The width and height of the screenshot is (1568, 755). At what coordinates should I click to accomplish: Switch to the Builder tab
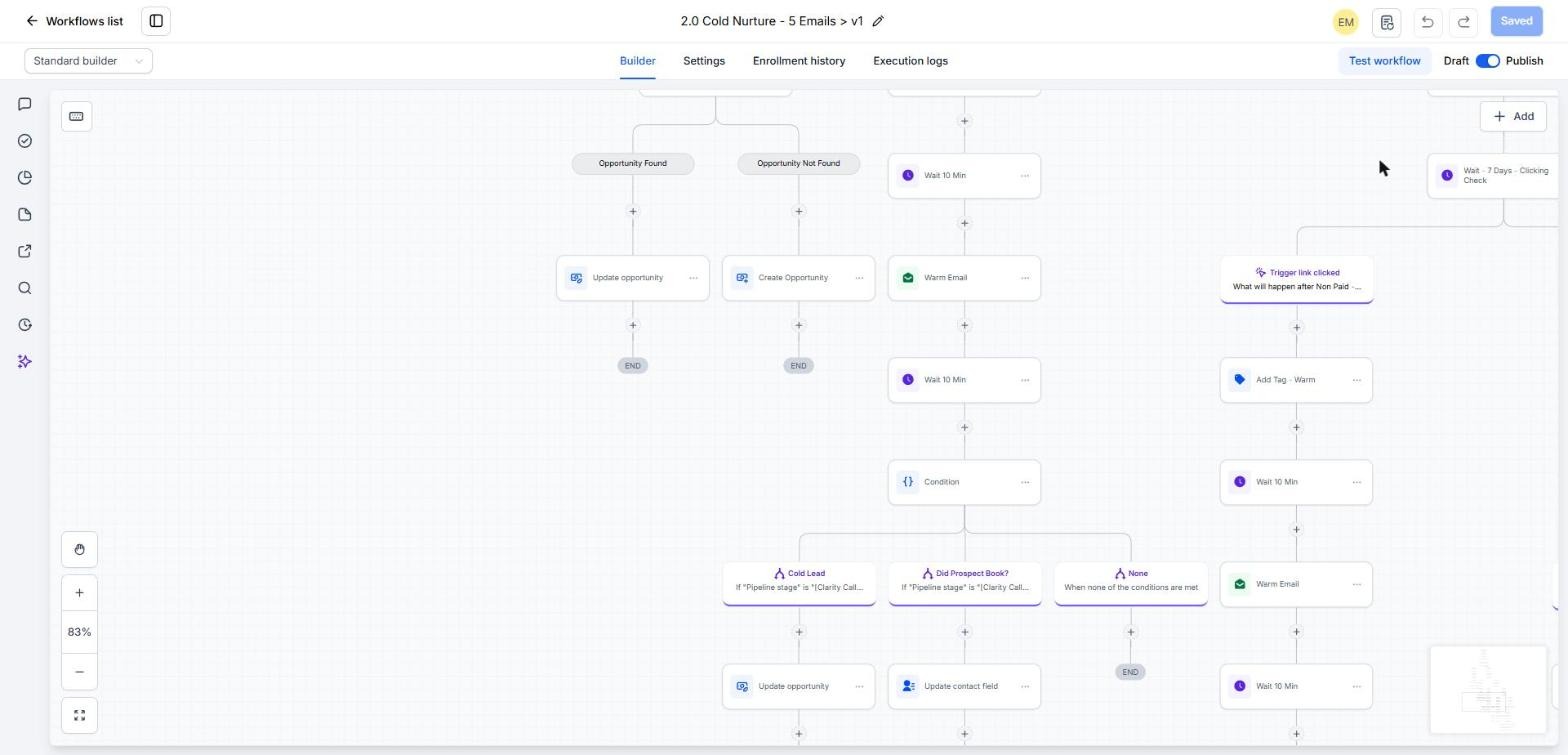(x=637, y=61)
